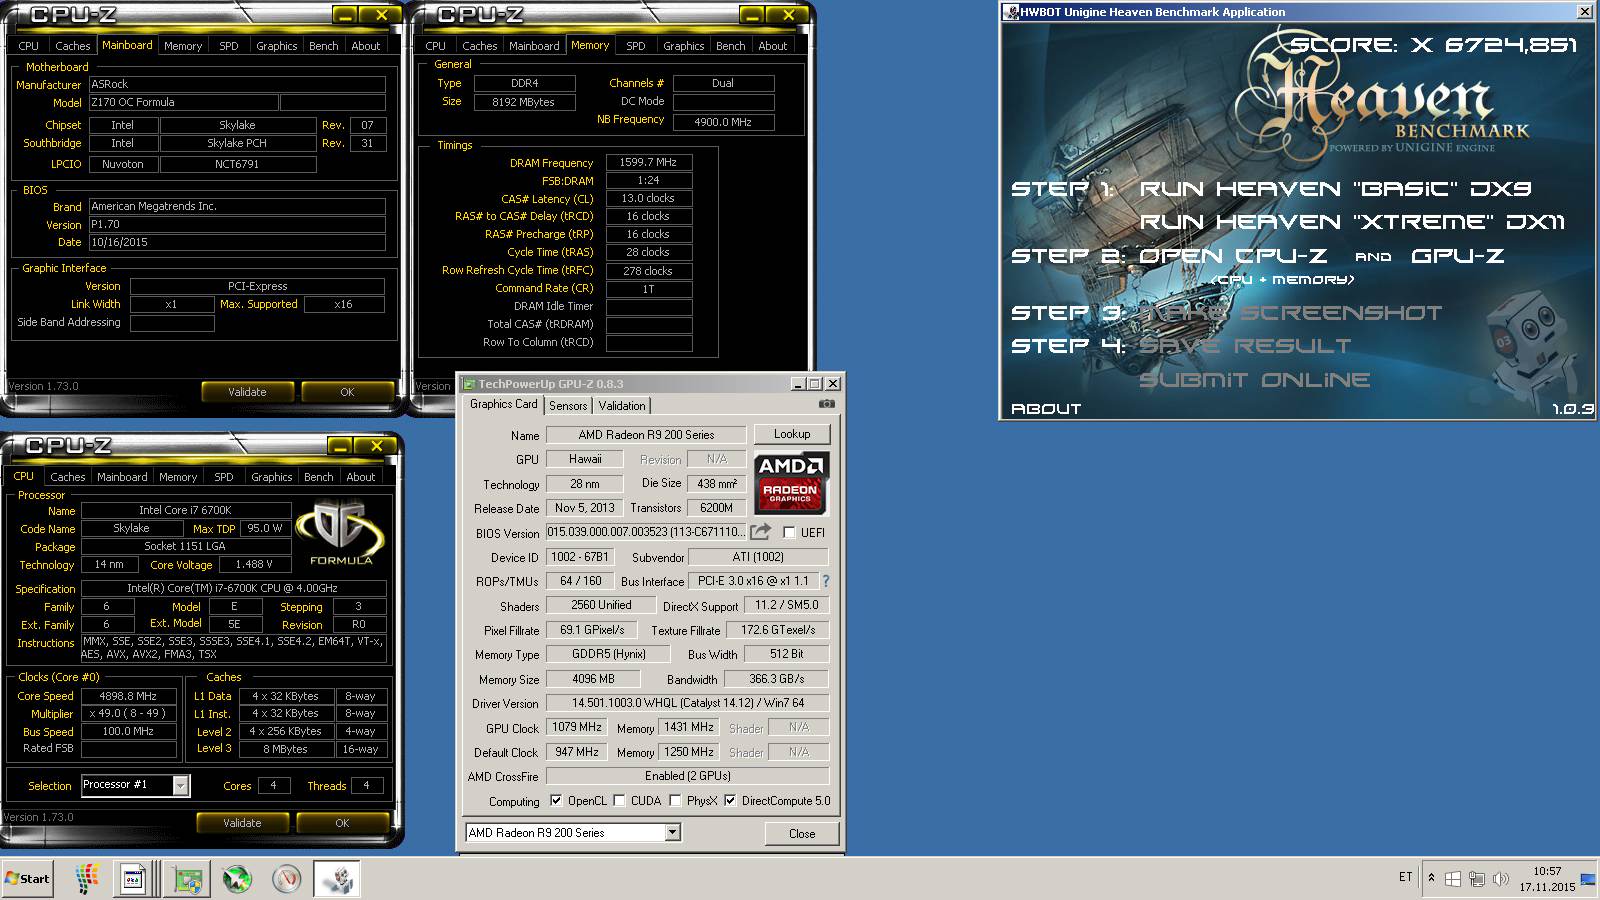
Task: Click the ET language indicator
Action: coord(1405,877)
